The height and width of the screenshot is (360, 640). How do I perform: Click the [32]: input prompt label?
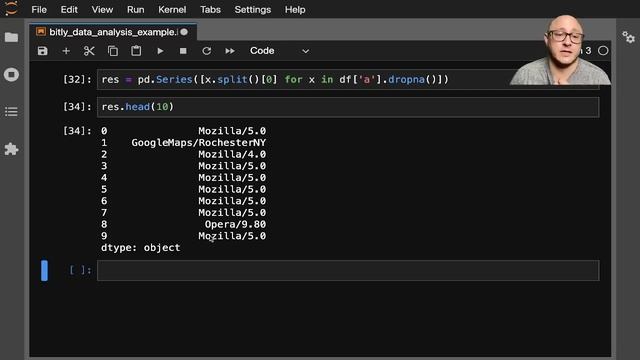click(77, 80)
